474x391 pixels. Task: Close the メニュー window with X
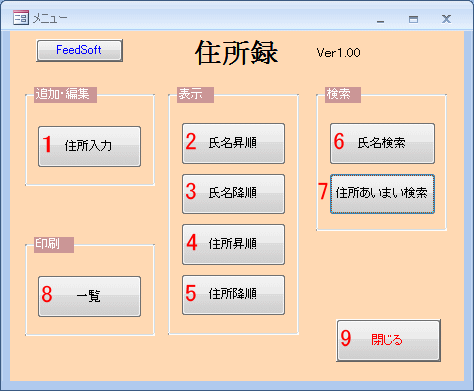(x=446, y=19)
